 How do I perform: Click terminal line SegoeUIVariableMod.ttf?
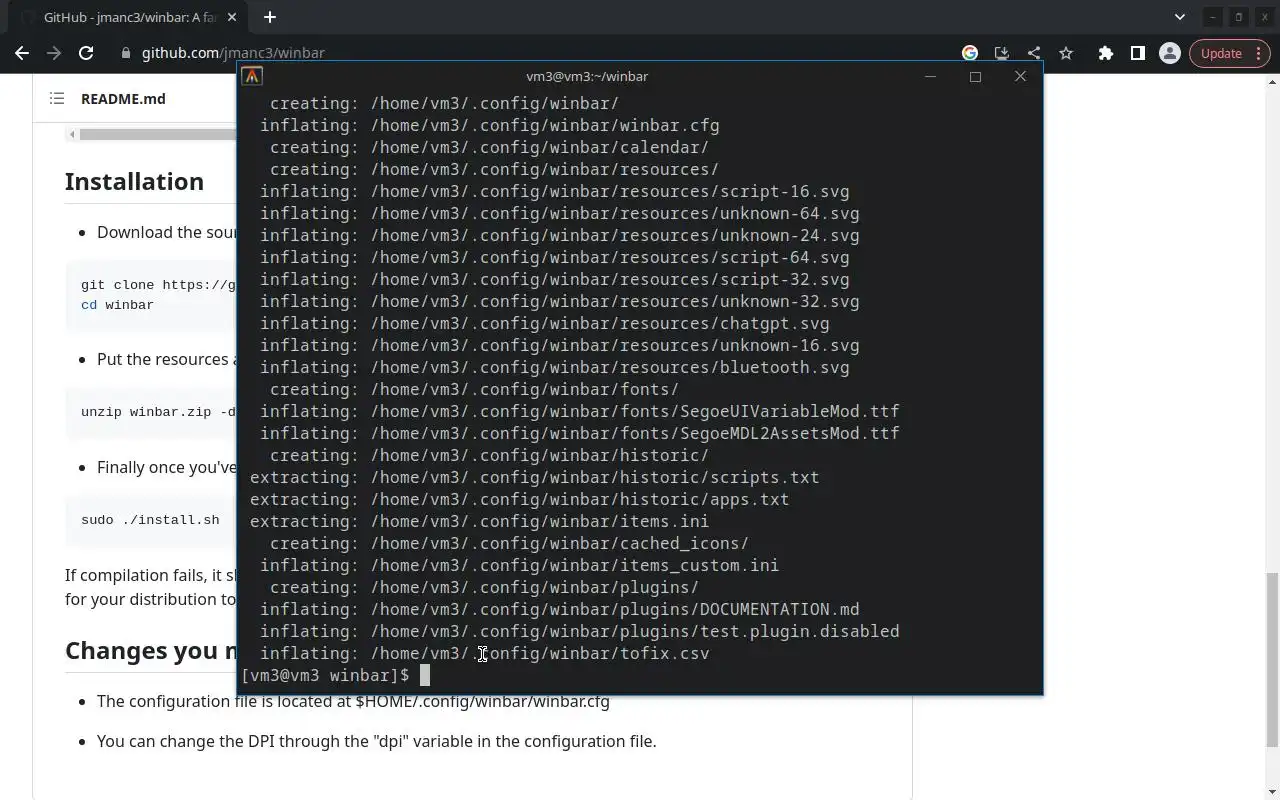[580, 411]
